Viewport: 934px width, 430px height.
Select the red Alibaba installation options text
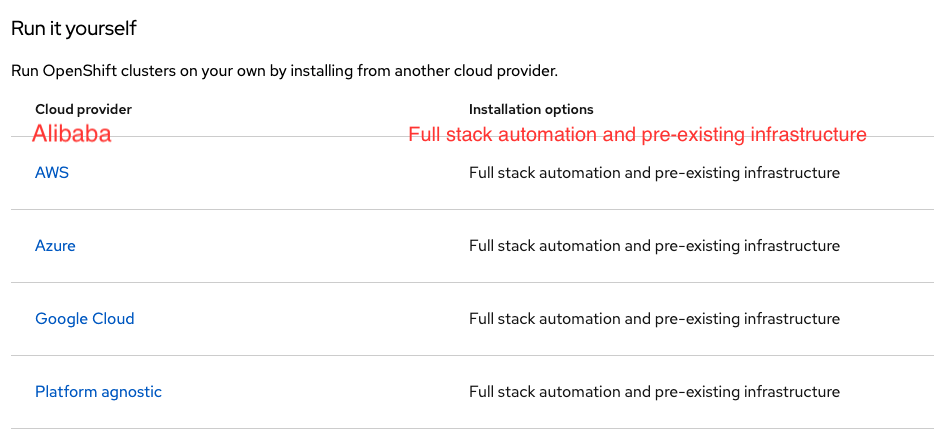[x=637, y=134]
